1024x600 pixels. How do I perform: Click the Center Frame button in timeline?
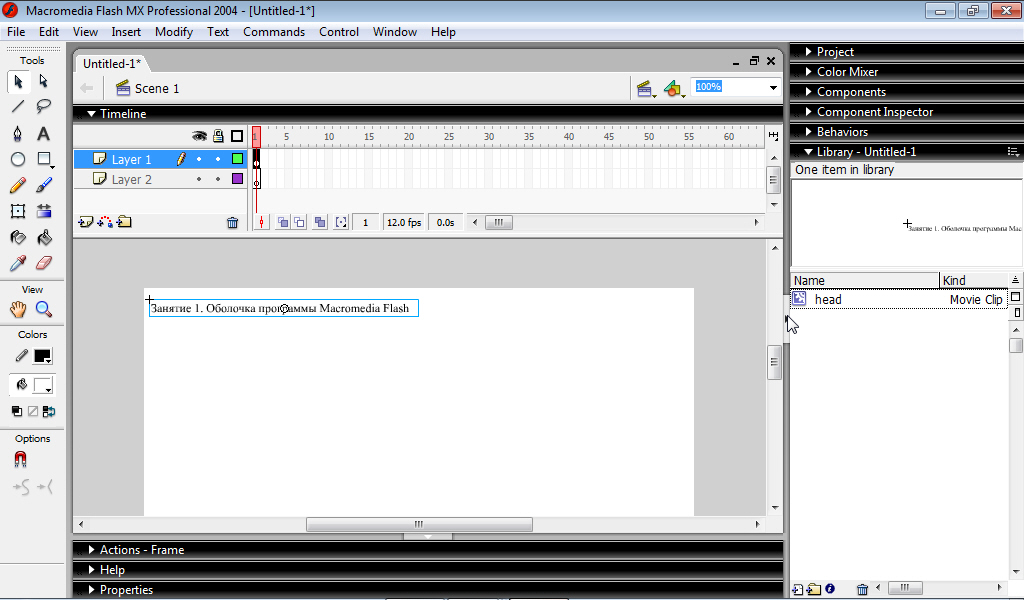pos(261,223)
